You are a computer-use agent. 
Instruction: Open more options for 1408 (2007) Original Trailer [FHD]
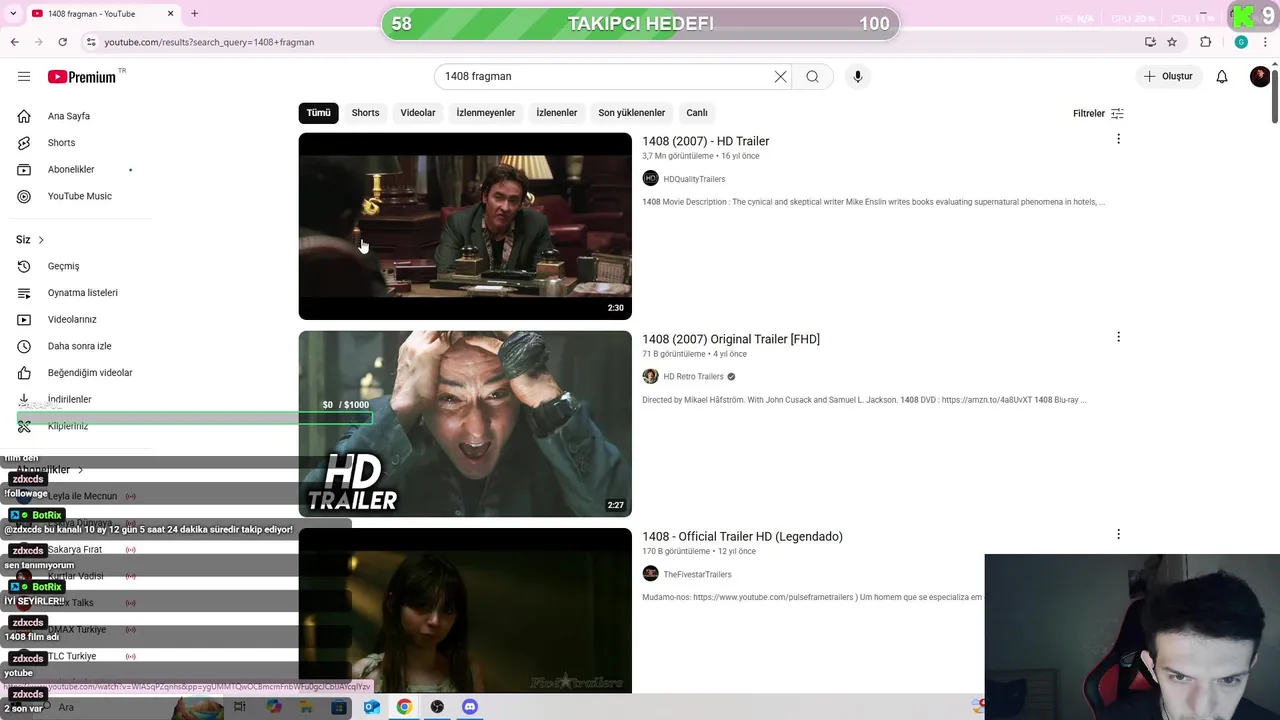[x=1118, y=337]
